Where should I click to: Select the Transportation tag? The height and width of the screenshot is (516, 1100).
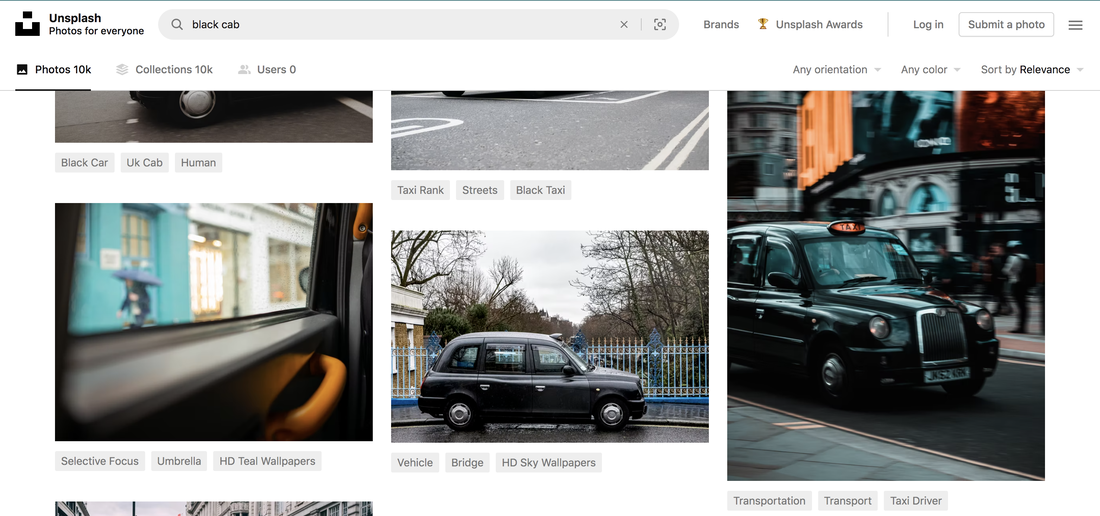pos(769,501)
